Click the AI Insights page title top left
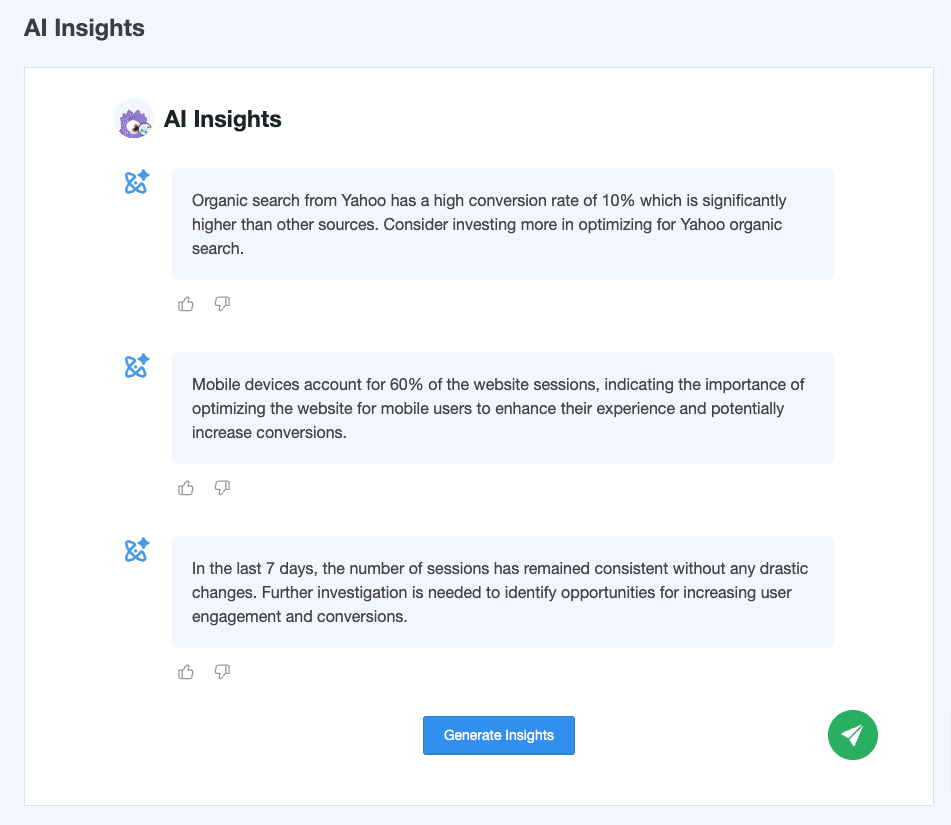This screenshot has width=951, height=825. coord(85,28)
